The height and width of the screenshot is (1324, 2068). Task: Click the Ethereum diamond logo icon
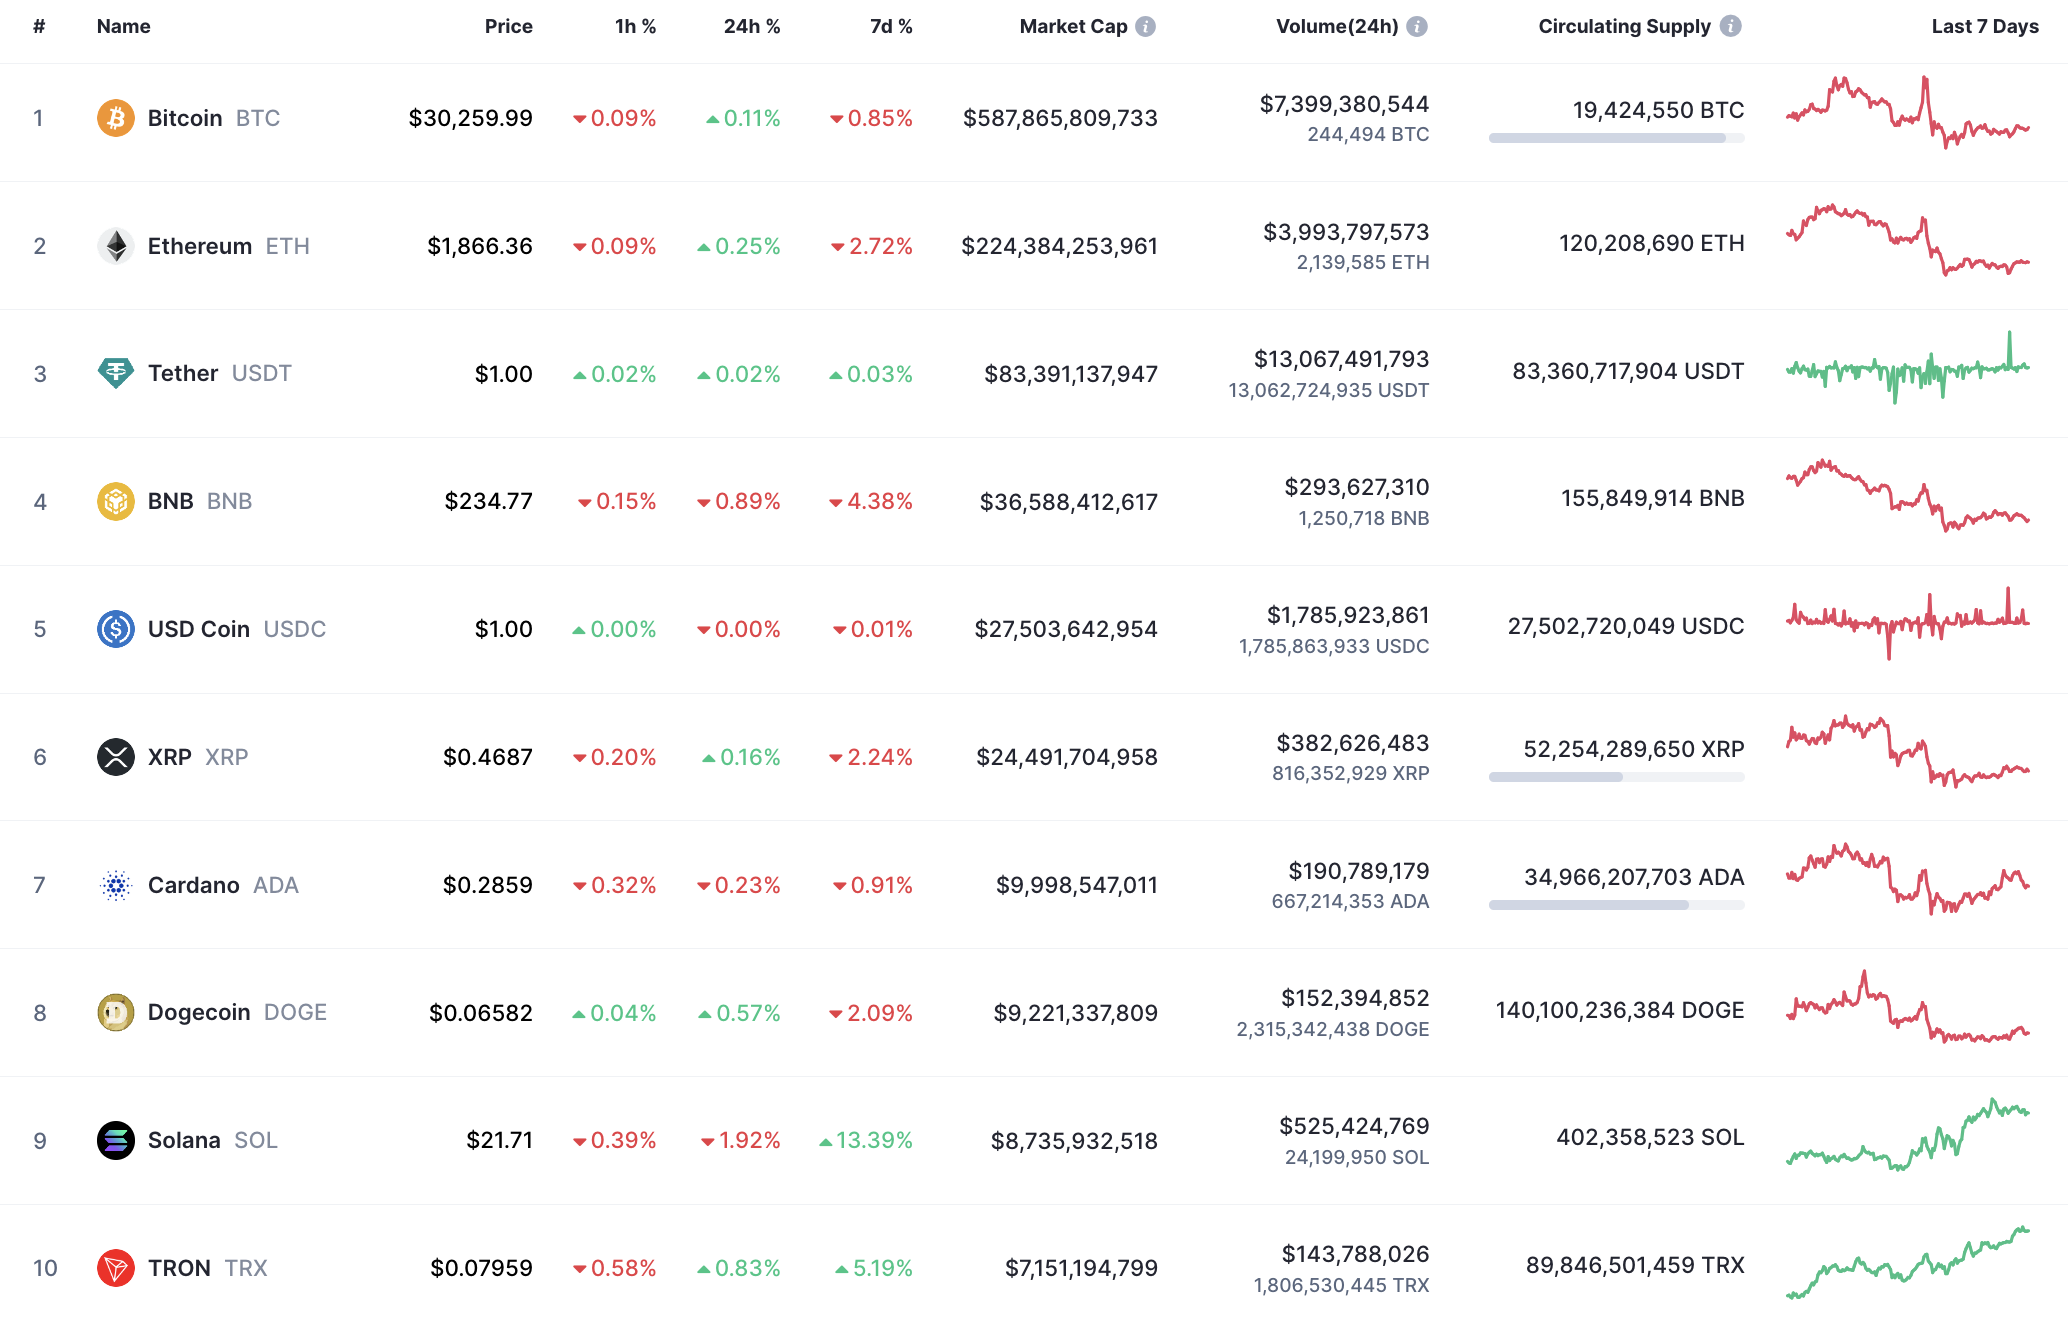coord(116,246)
